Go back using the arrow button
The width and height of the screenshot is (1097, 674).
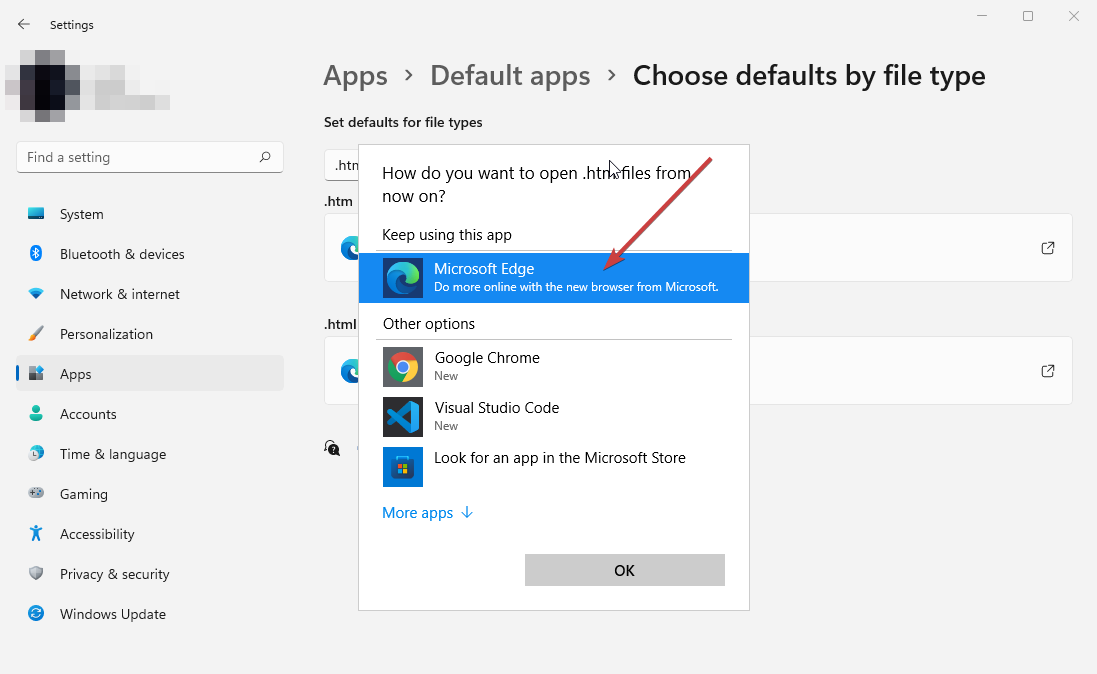[23, 24]
